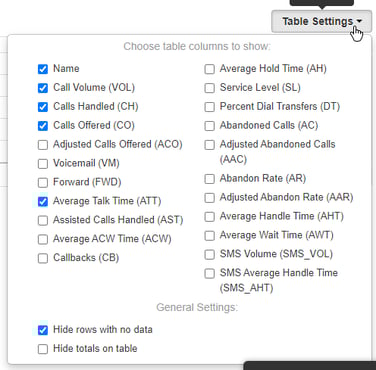Viewport: 376px width, 370px height.
Task: Check Service Level (SL) box
Action: pyautogui.click(x=209, y=88)
